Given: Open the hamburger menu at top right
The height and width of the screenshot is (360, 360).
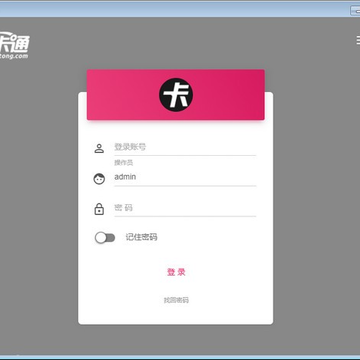Looking at the screenshot, I should [x=358, y=40].
